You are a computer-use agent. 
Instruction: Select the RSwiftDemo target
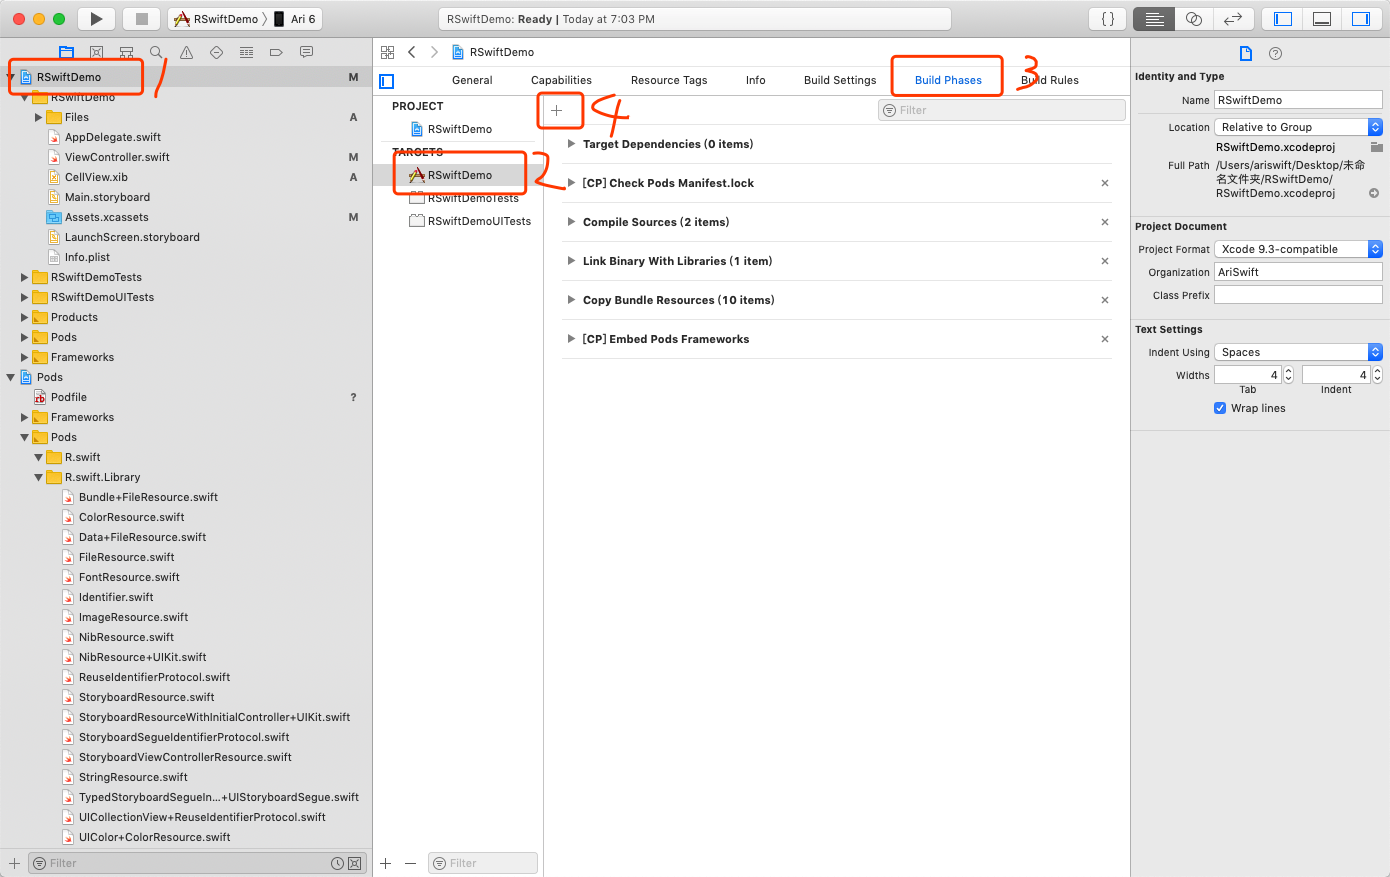tap(458, 175)
